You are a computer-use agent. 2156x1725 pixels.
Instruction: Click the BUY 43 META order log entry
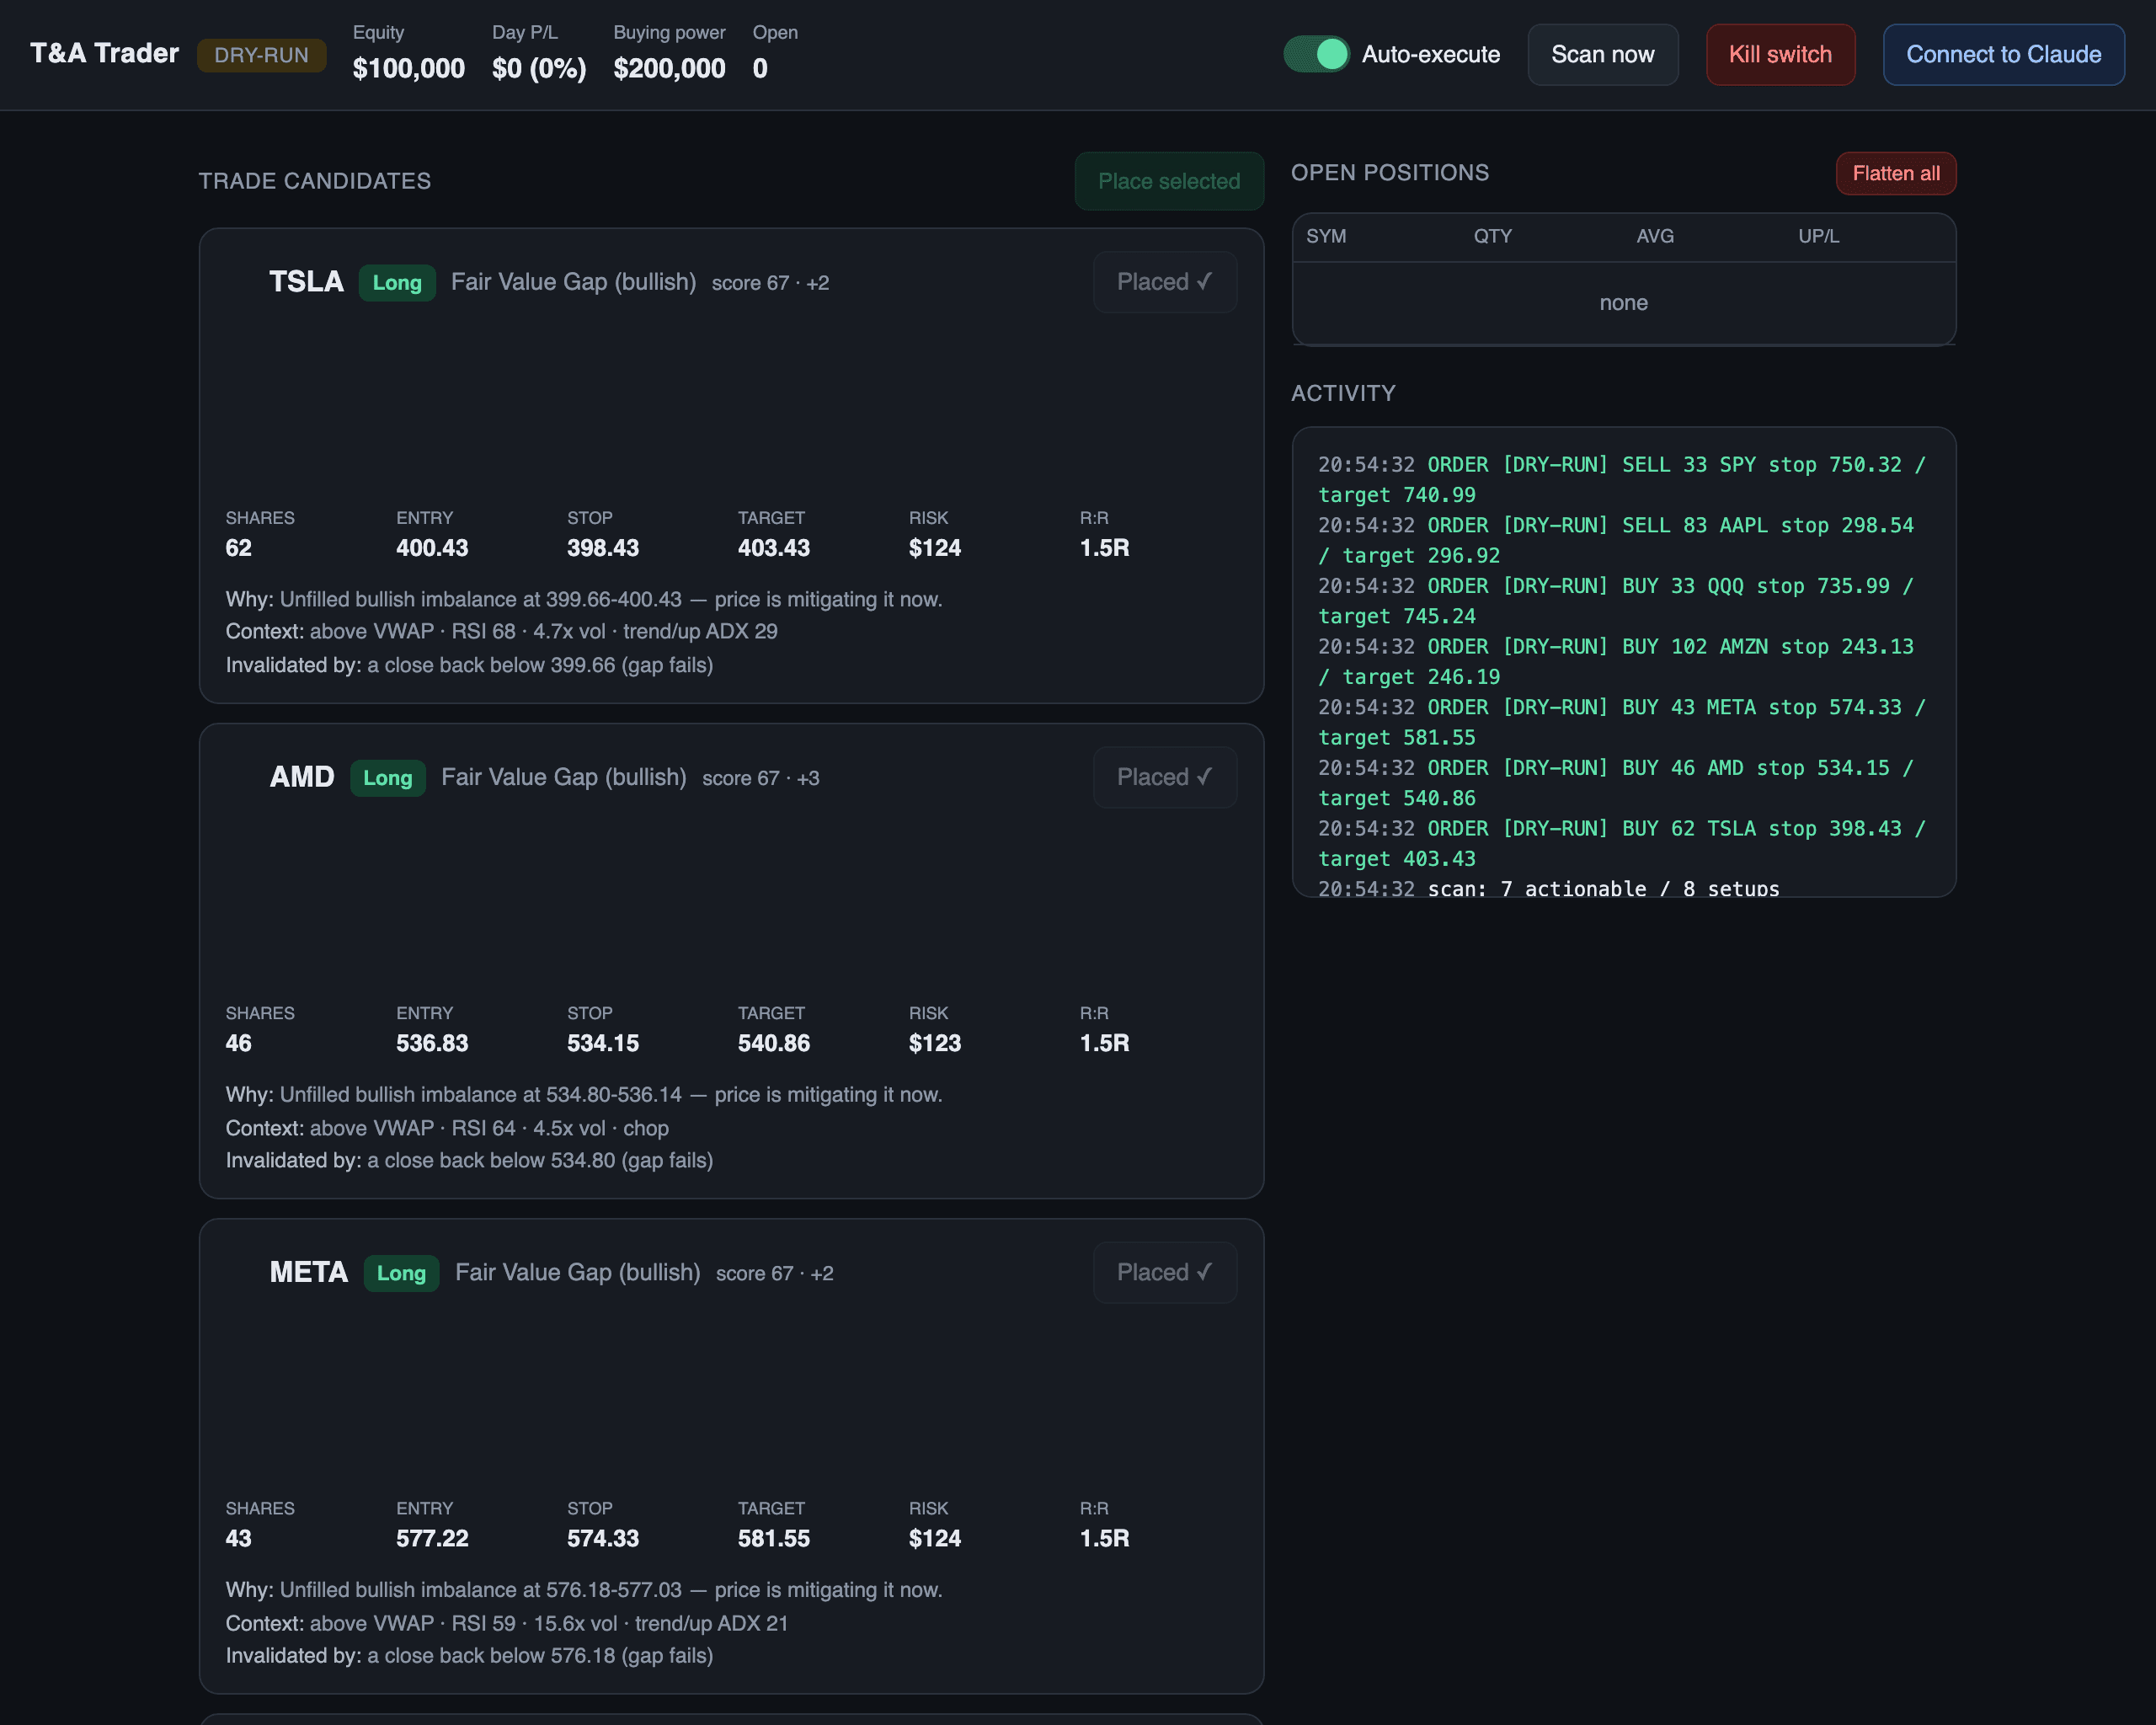point(1621,722)
